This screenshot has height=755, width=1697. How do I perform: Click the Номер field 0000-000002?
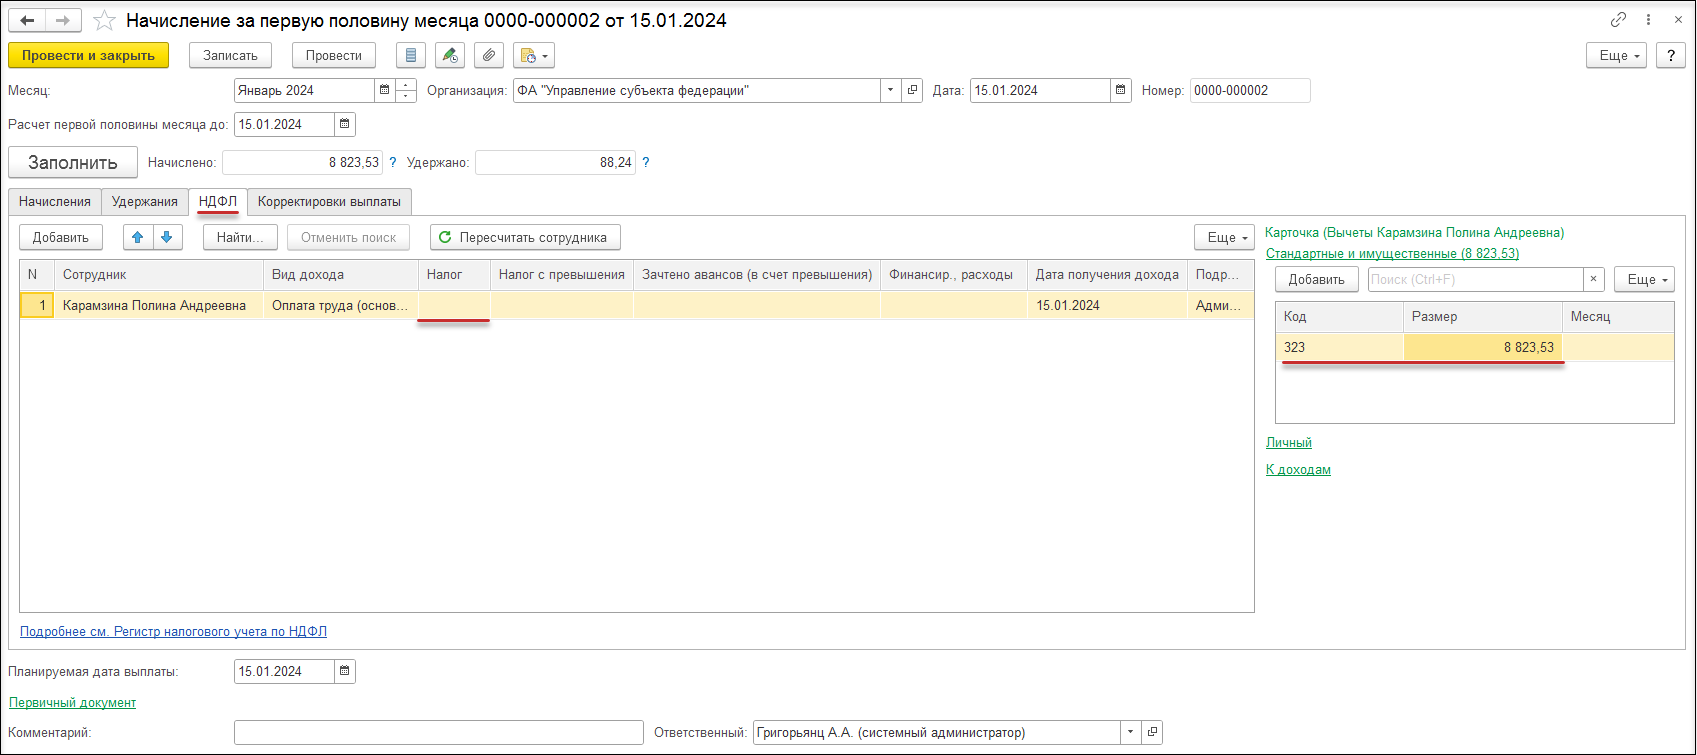[1250, 90]
